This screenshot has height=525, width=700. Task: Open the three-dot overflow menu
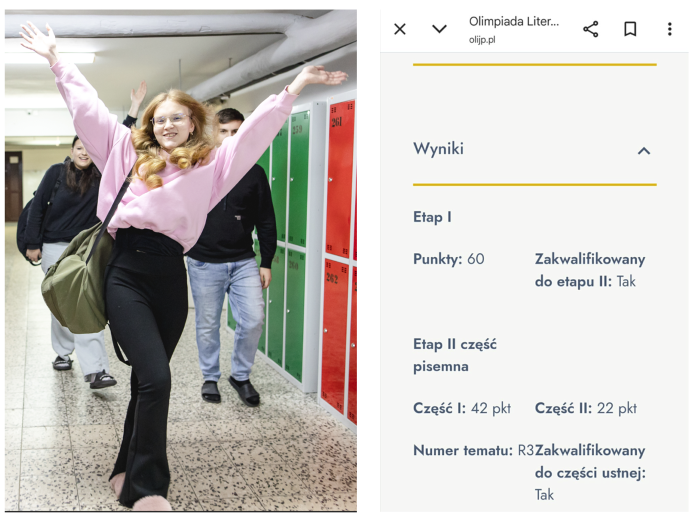tap(669, 29)
